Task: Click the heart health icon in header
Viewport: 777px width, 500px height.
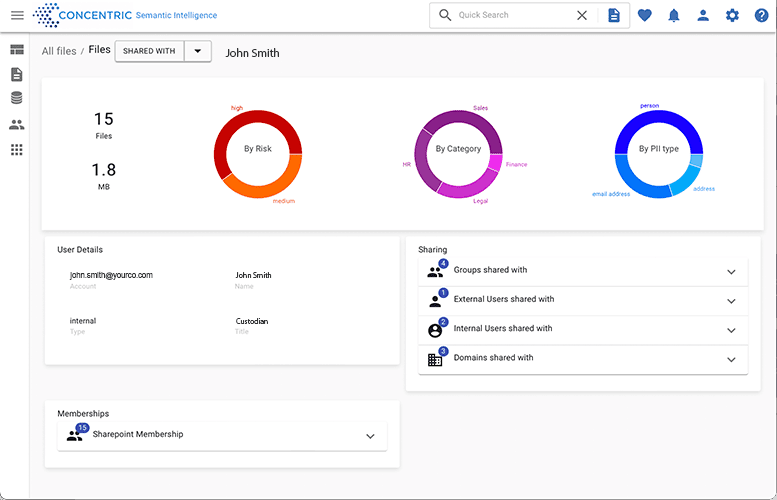Action: coord(644,15)
